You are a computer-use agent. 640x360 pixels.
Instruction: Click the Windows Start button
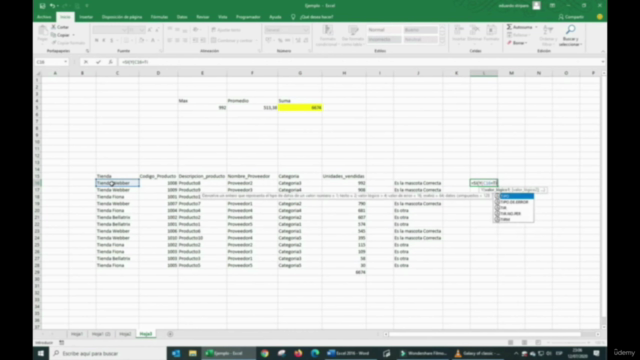tap(41, 353)
